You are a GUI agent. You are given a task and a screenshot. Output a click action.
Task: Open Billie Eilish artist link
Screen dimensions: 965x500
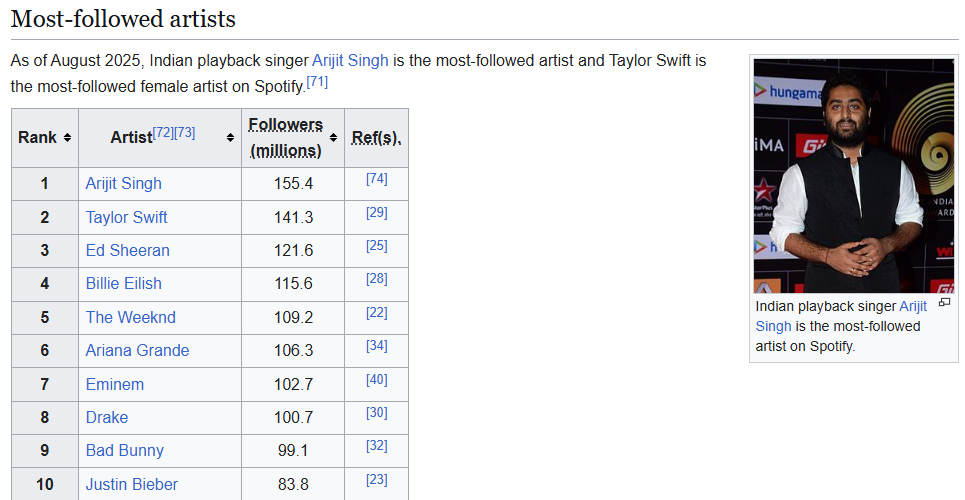pos(123,283)
